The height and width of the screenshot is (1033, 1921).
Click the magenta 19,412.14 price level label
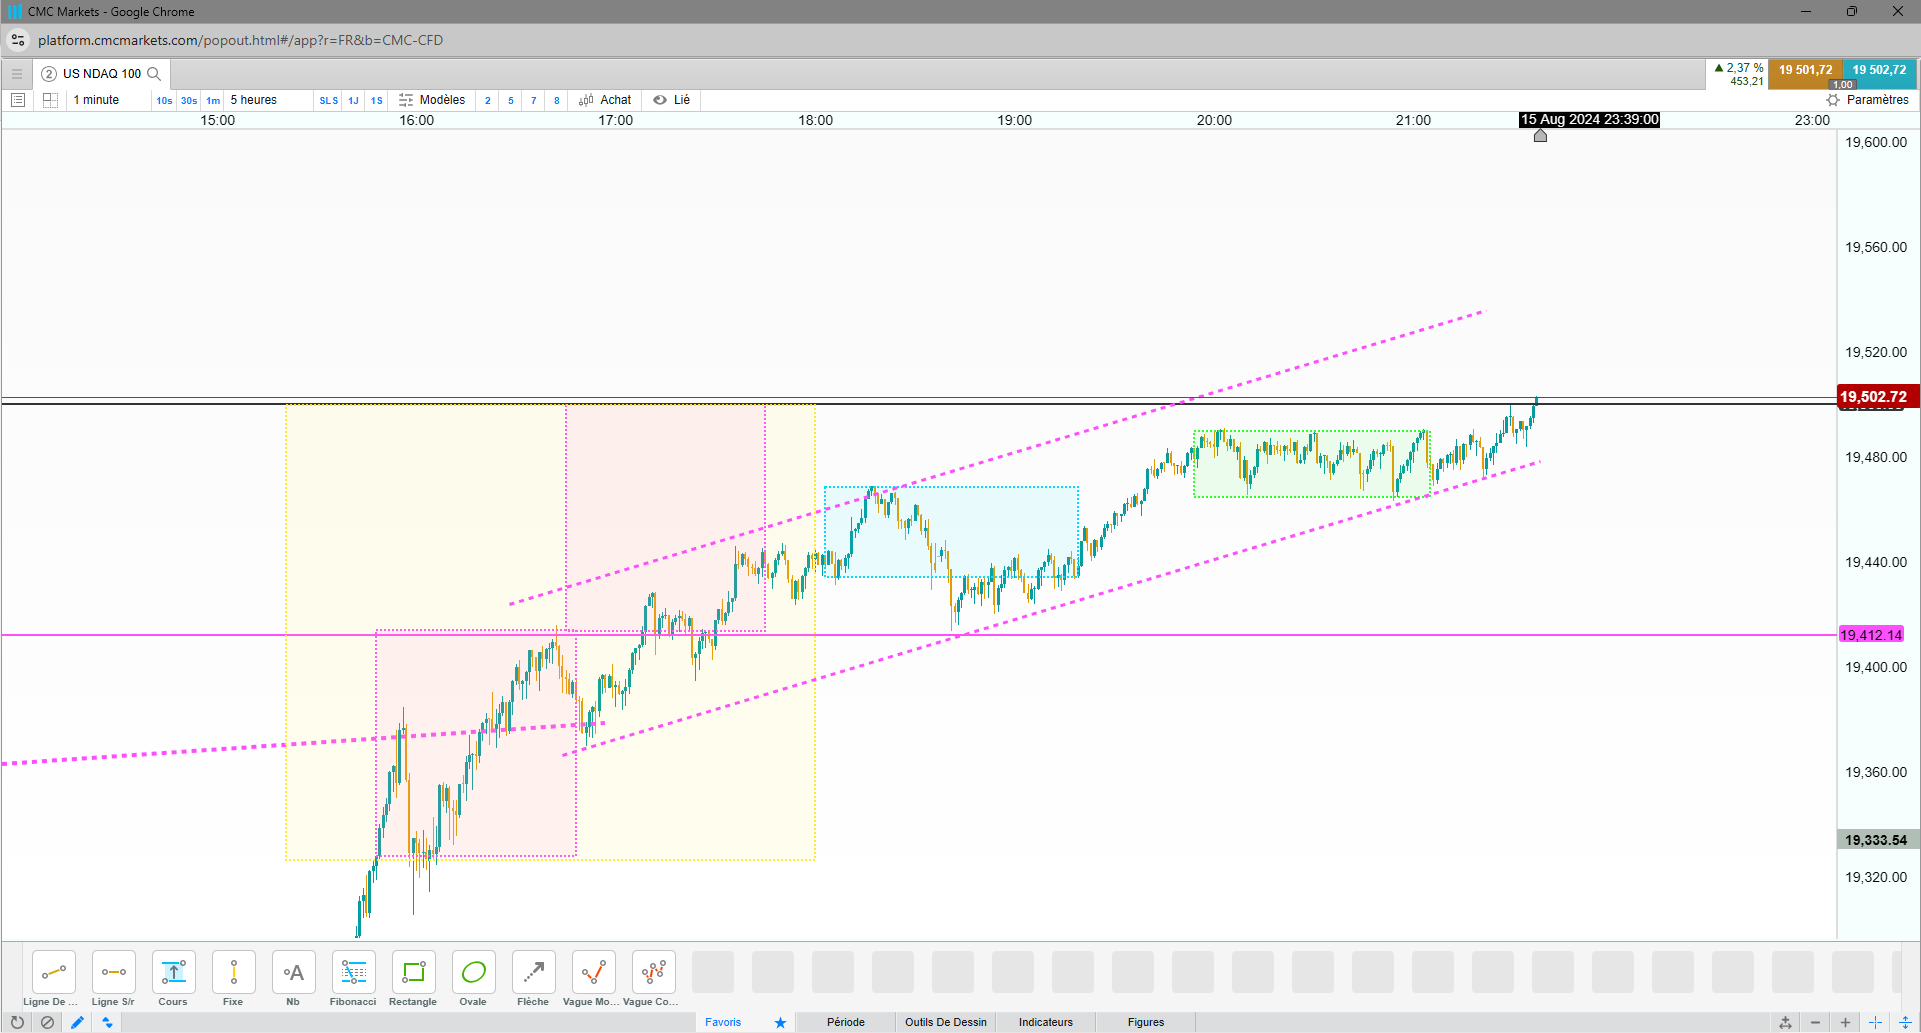[1871, 635]
